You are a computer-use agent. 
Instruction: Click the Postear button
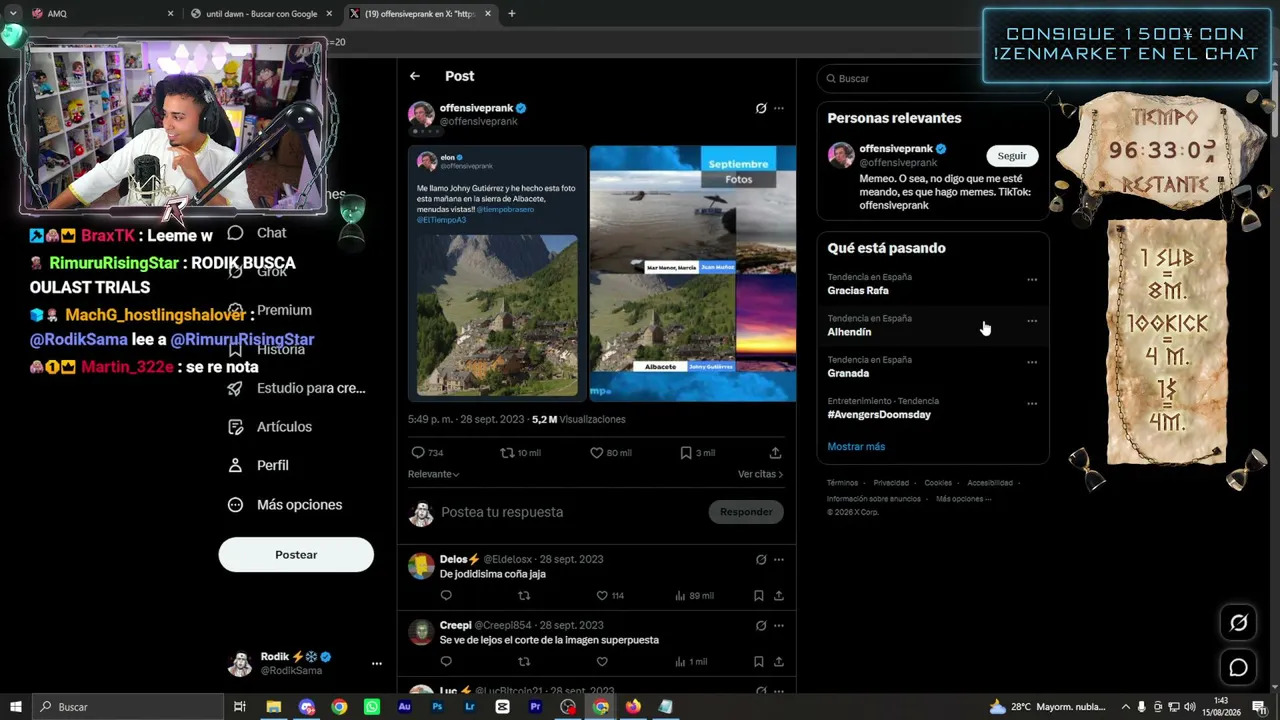(x=296, y=555)
